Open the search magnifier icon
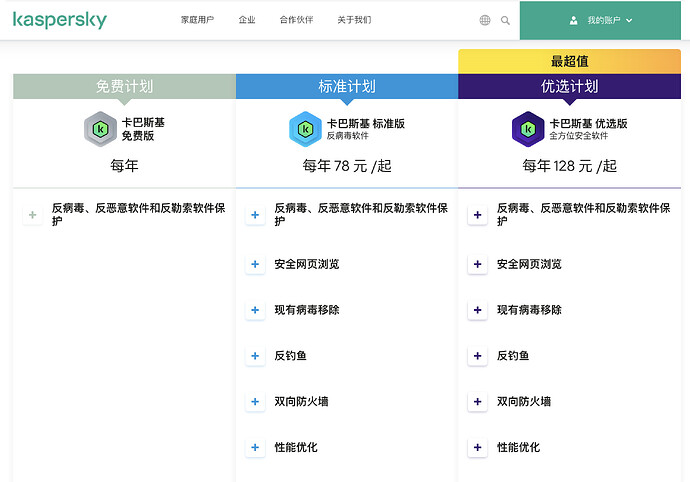690x482 pixels. [x=505, y=20]
